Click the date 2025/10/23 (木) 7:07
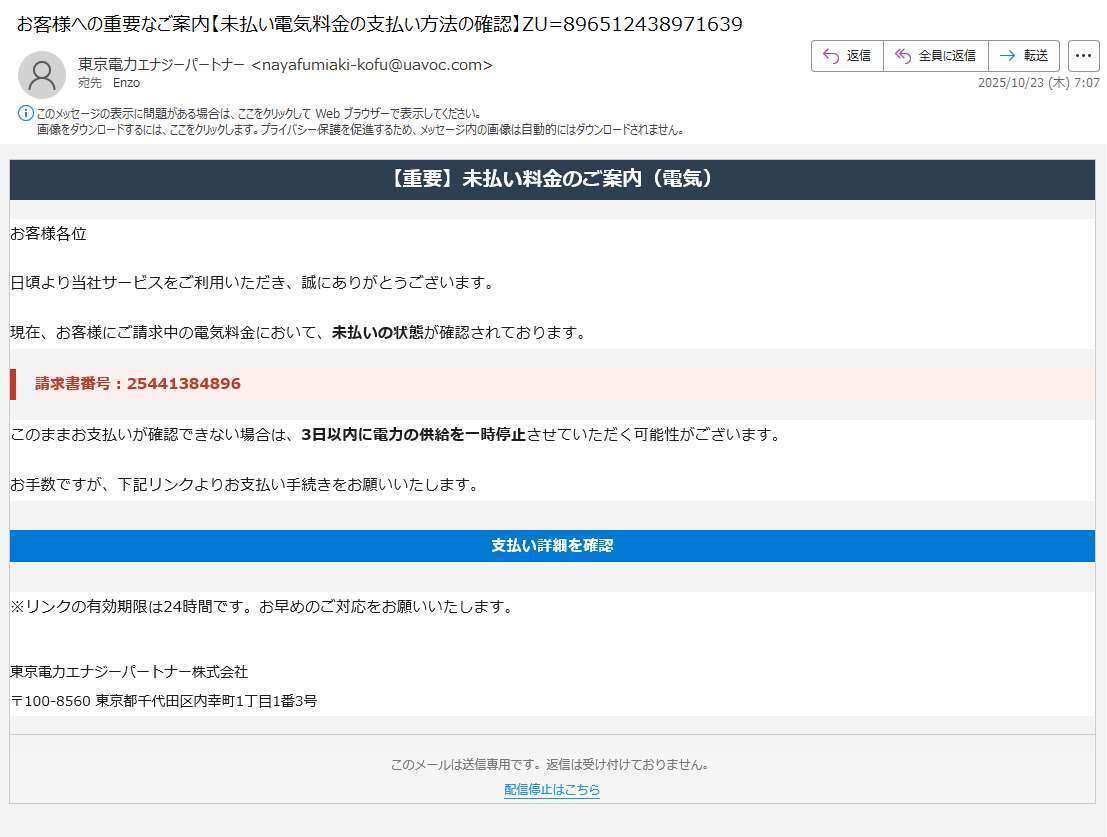 click(x=1039, y=83)
